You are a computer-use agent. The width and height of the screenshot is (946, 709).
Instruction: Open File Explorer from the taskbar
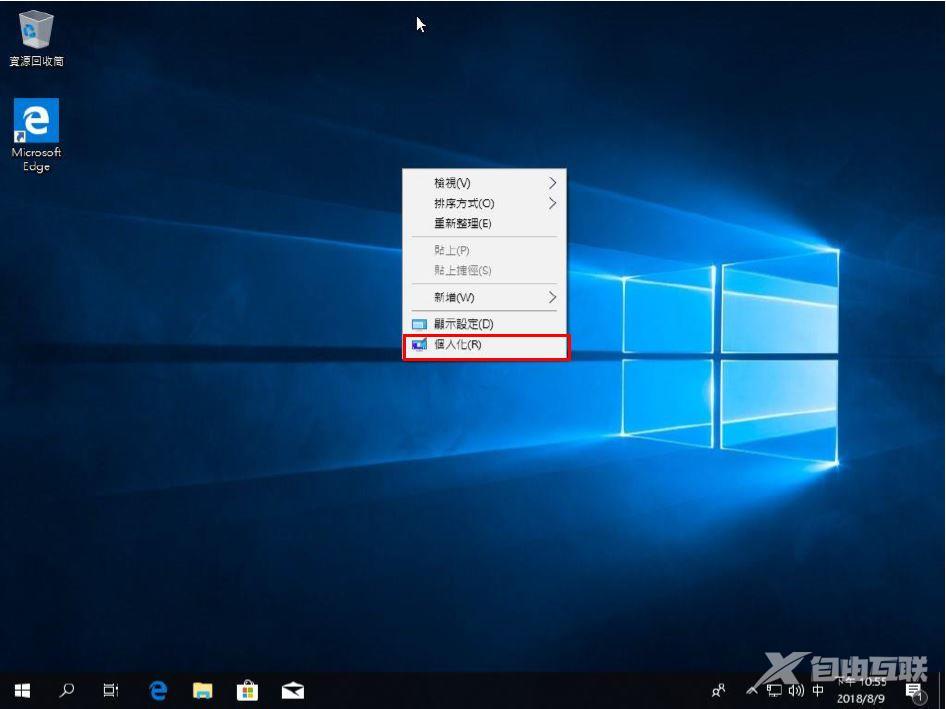coord(203,690)
